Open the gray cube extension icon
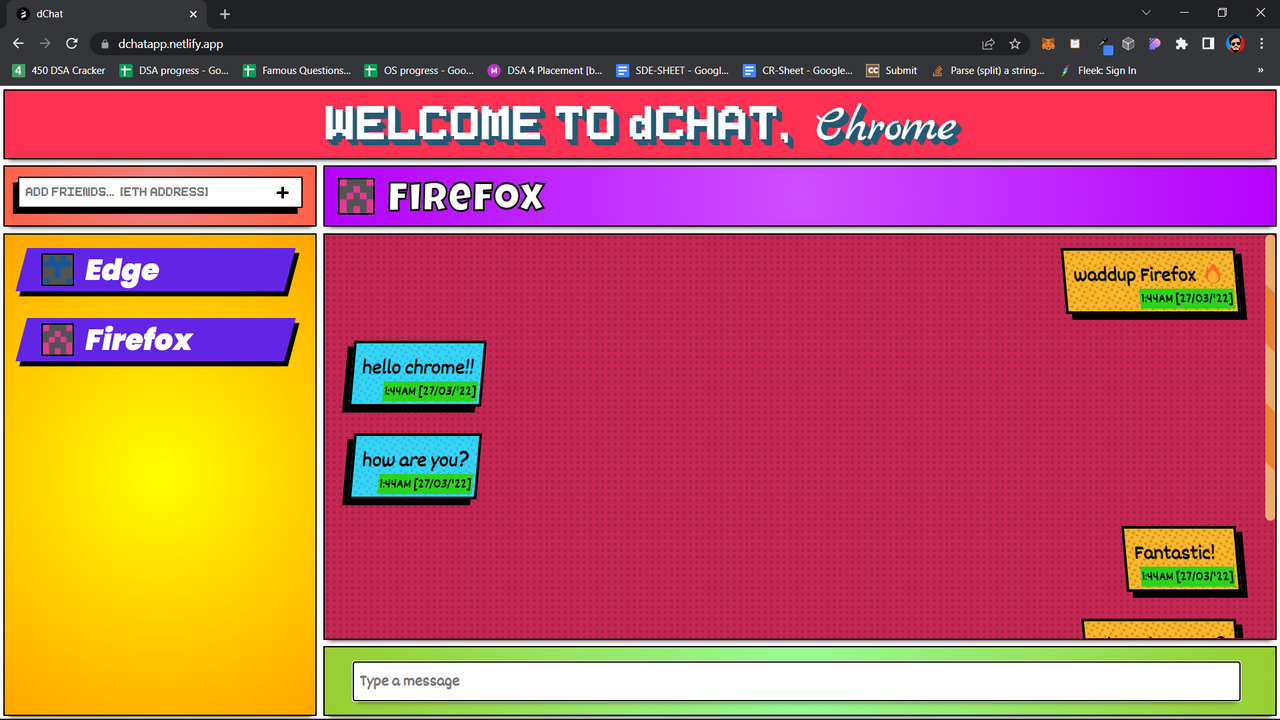The width and height of the screenshot is (1280, 720). 1128,44
